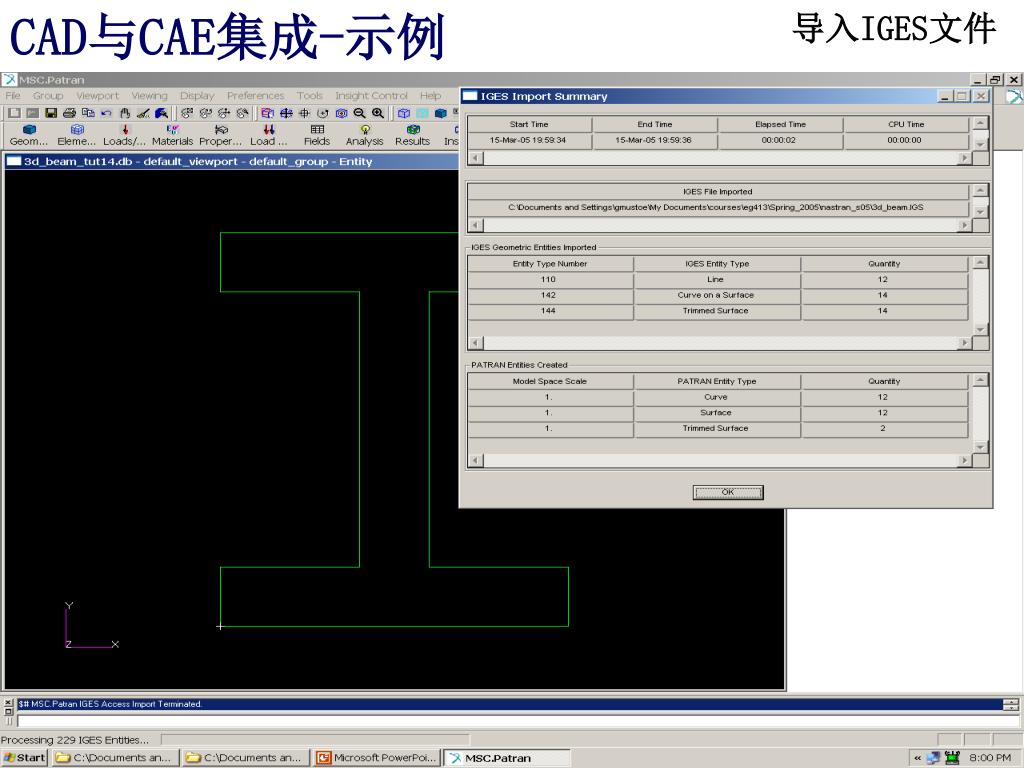Click the Wireframe display cube icon
The width and height of the screenshot is (1024, 768).
coord(404,113)
